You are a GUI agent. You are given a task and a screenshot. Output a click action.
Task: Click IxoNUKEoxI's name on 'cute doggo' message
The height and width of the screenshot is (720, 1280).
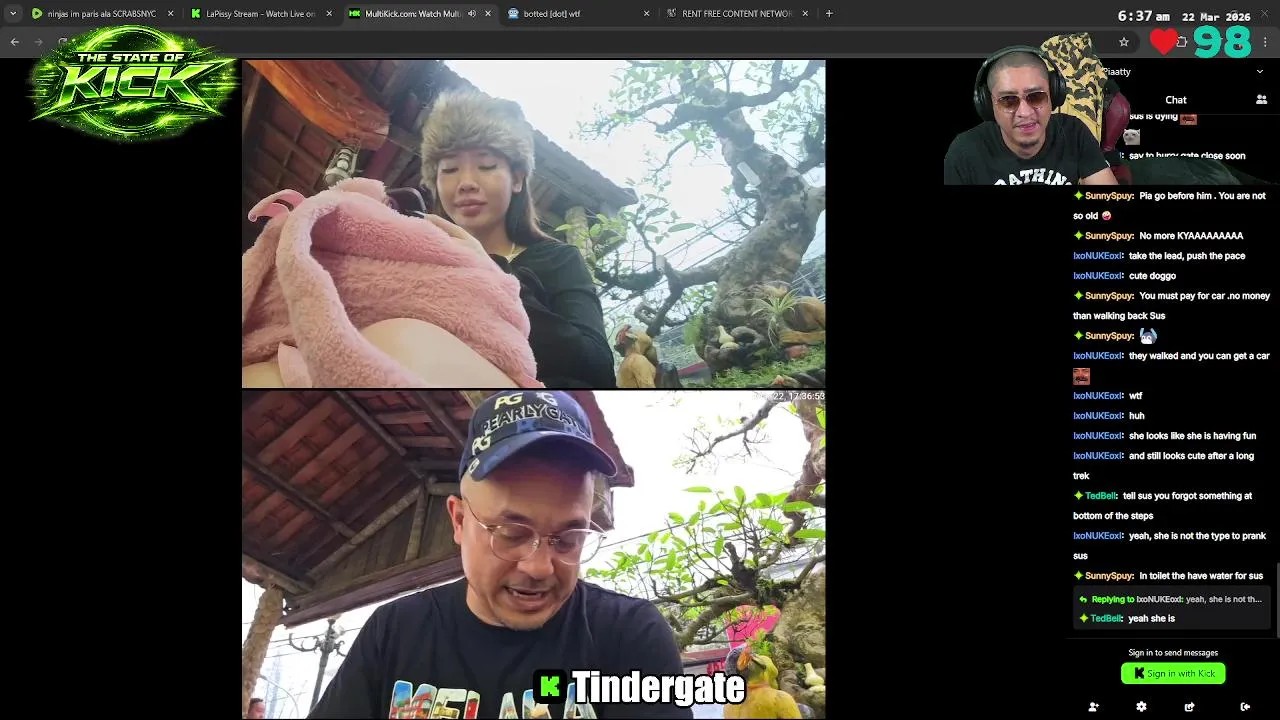[1098, 276]
